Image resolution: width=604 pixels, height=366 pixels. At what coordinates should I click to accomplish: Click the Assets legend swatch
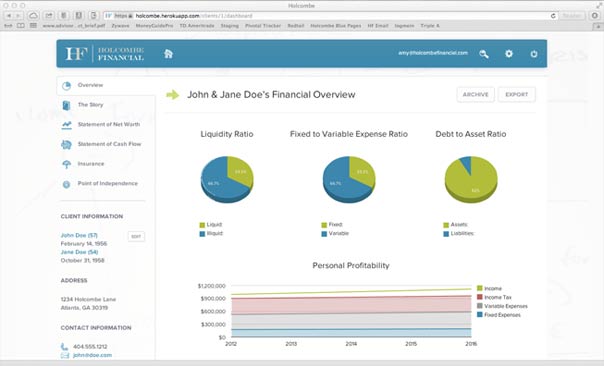(x=446, y=225)
